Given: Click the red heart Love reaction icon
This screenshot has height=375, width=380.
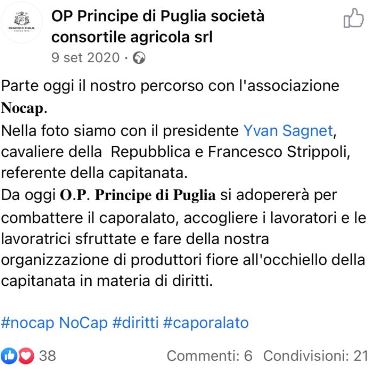Looking at the screenshot, I should point(26,356).
